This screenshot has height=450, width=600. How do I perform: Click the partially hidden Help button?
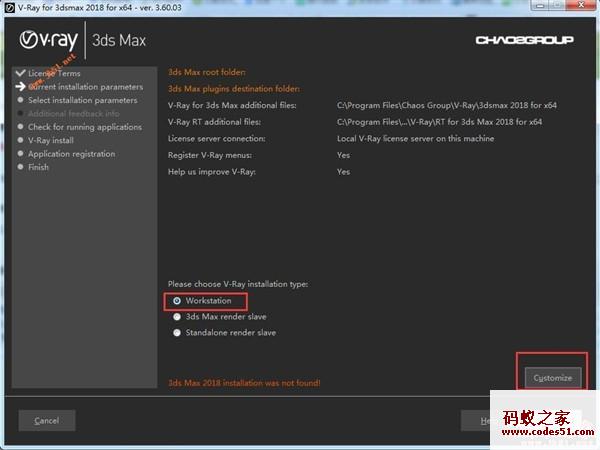(x=476, y=421)
